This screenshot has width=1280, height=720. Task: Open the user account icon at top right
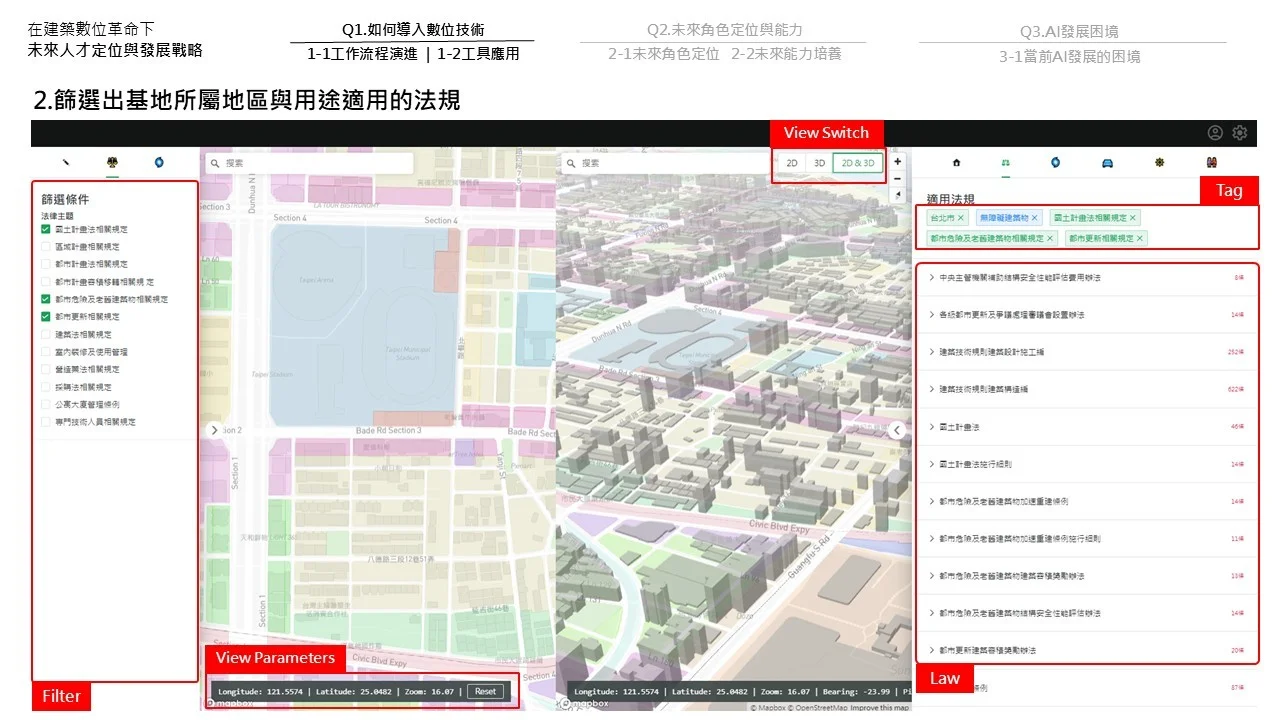point(1214,132)
